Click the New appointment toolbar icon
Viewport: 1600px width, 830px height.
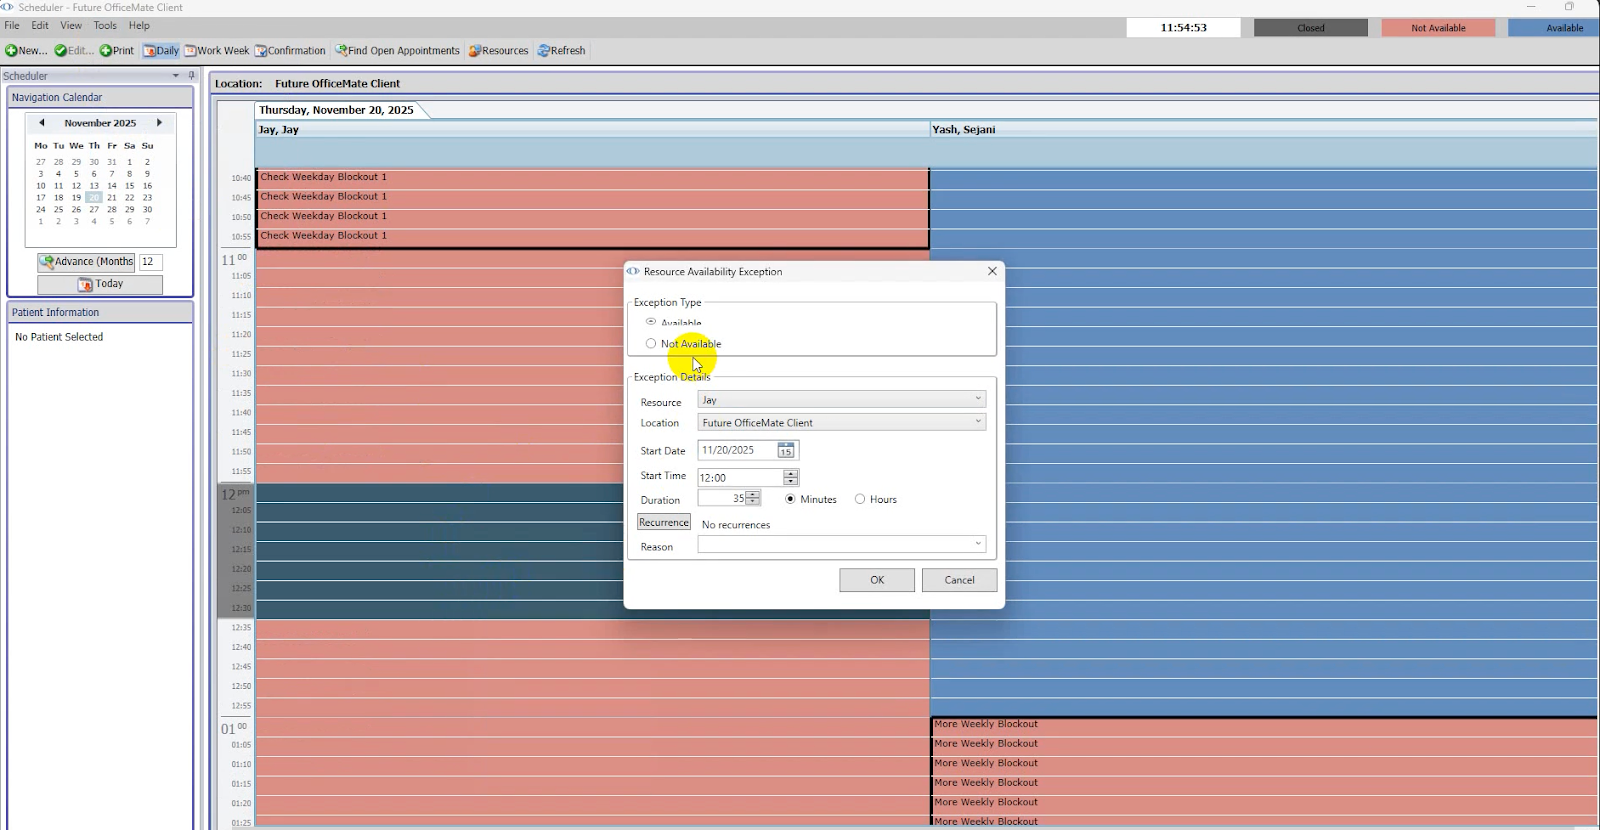(x=12, y=51)
